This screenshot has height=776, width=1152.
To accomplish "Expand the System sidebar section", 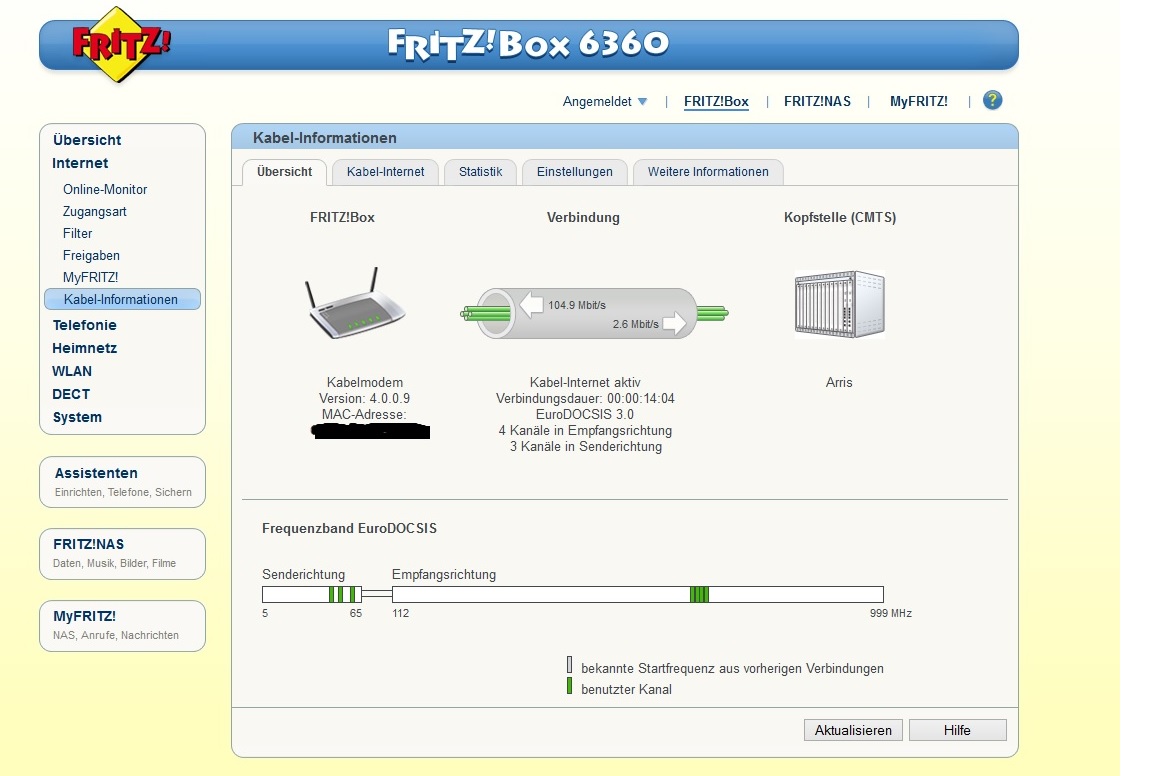I will [x=77, y=417].
